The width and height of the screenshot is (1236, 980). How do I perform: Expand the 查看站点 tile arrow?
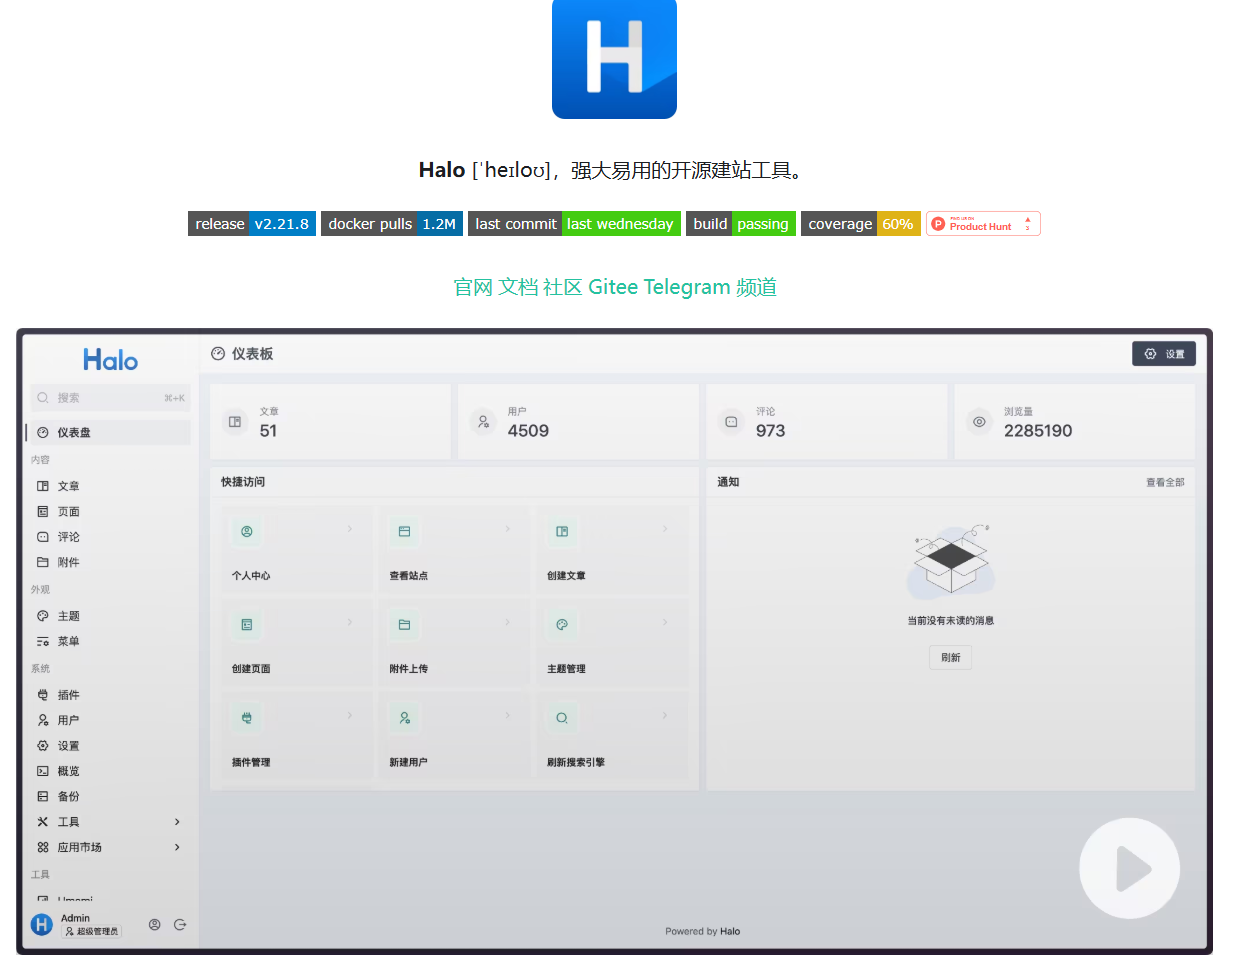pyautogui.click(x=506, y=531)
